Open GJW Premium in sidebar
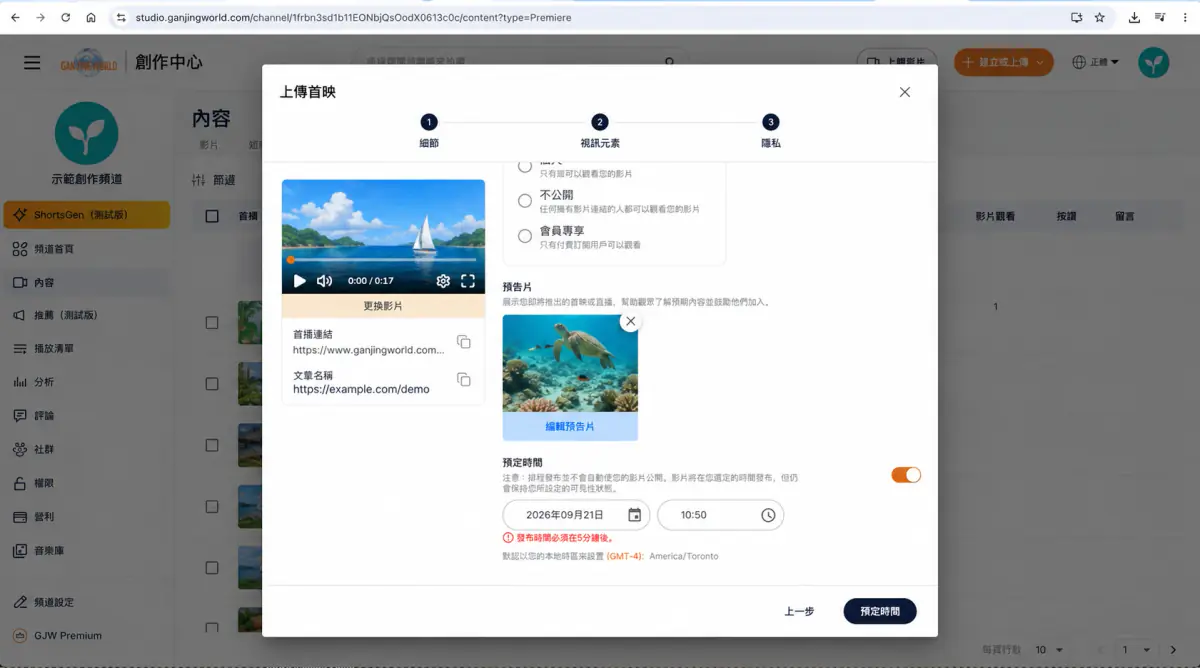 [86, 635]
